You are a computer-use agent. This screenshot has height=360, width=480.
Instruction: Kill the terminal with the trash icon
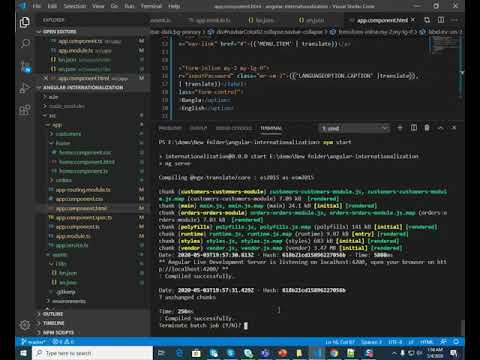click(427, 128)
